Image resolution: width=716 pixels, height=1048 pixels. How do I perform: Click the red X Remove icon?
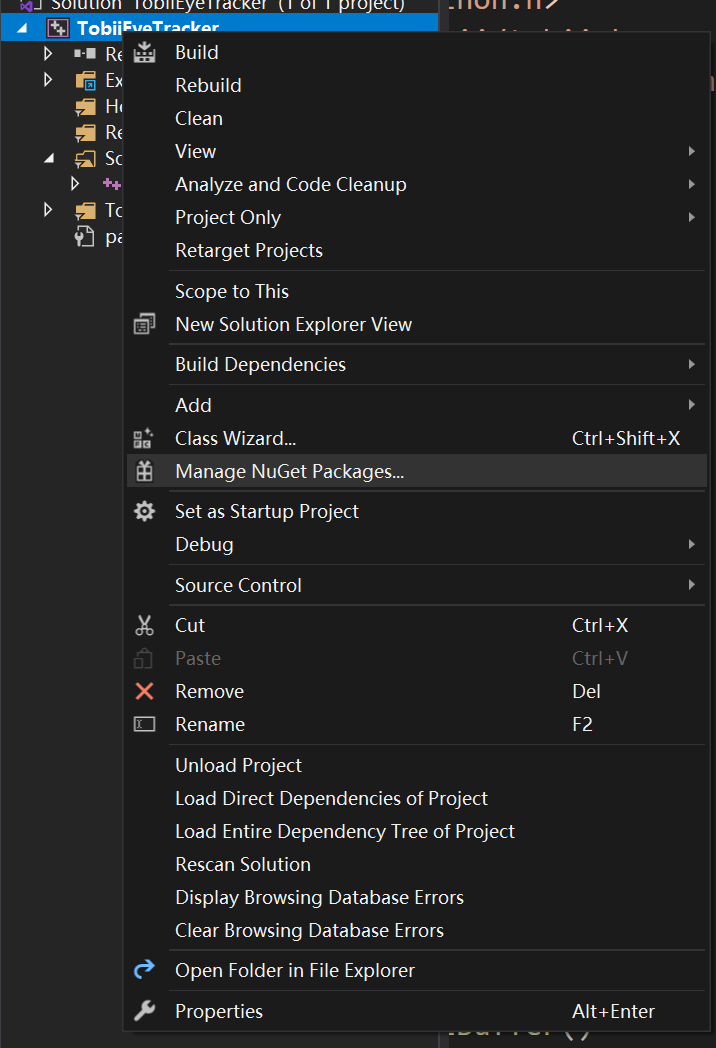tap(144, 691)
